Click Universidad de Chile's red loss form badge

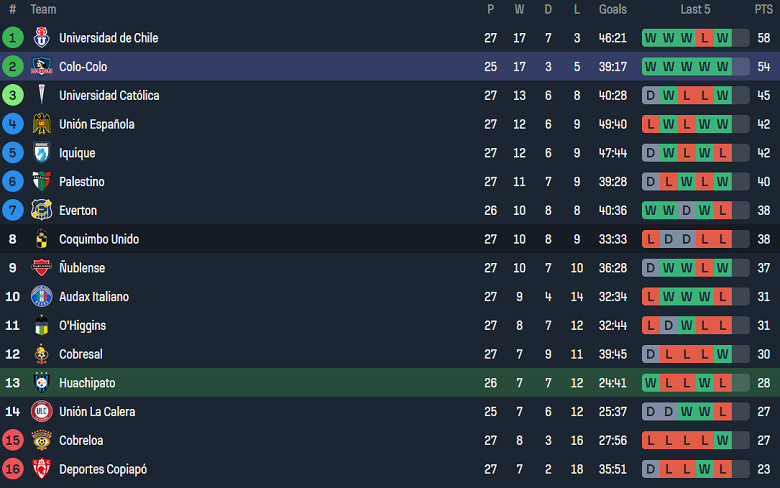(705, 38)
